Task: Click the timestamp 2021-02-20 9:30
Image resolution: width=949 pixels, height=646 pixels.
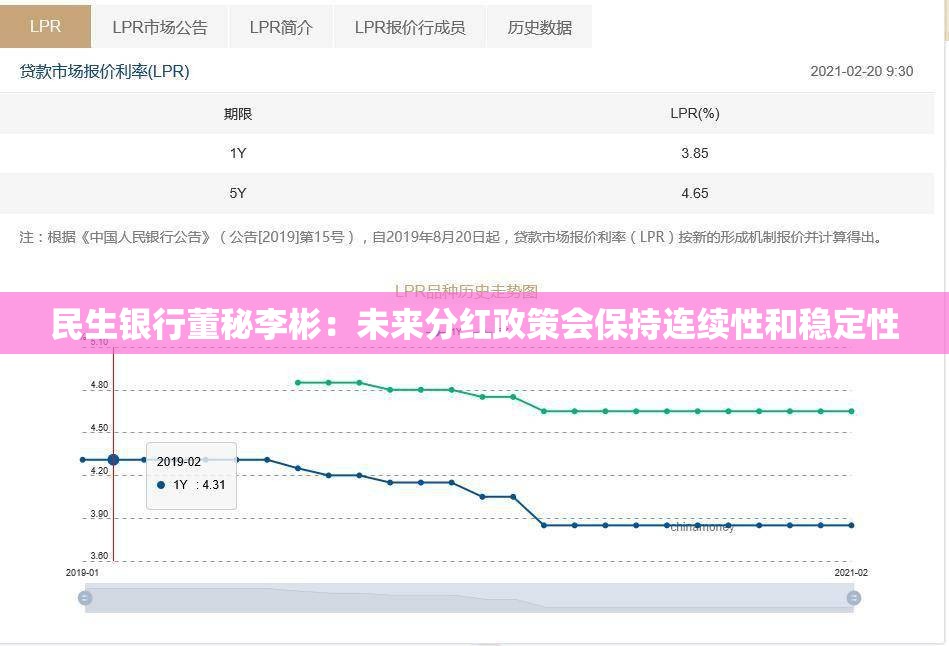Action: [861, 71]
